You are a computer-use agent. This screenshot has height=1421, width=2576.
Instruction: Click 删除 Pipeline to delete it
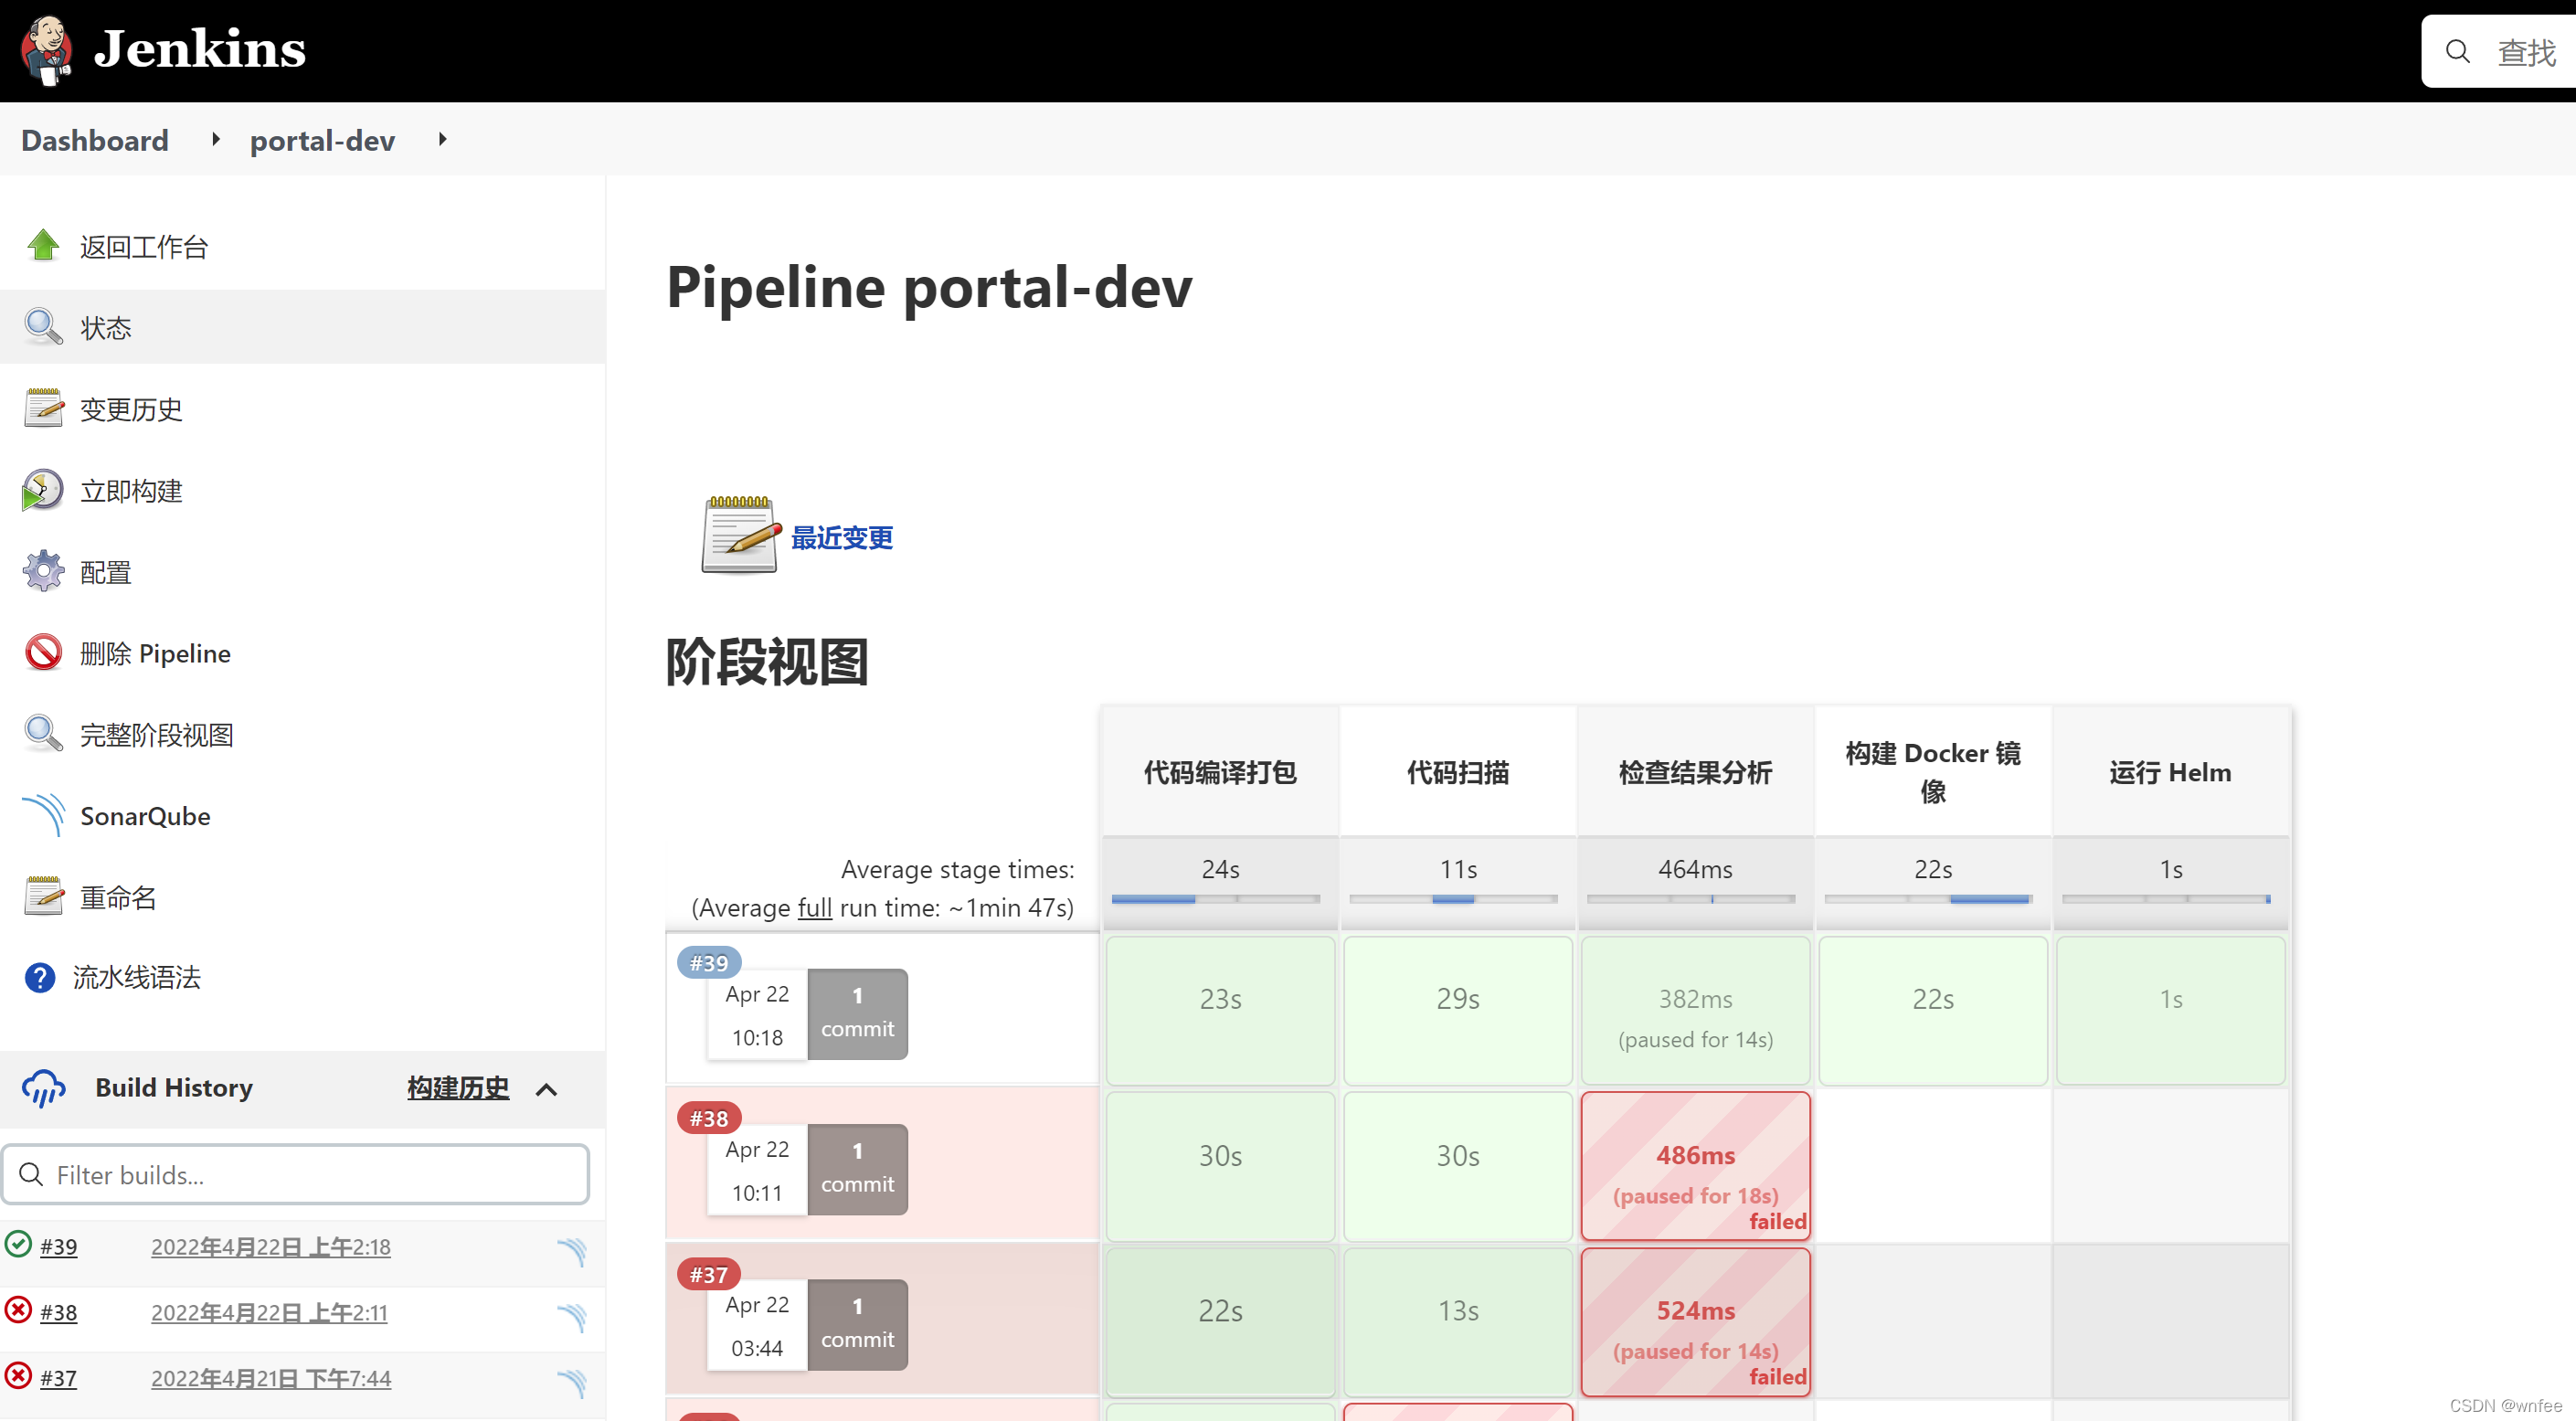click(157, 653)
